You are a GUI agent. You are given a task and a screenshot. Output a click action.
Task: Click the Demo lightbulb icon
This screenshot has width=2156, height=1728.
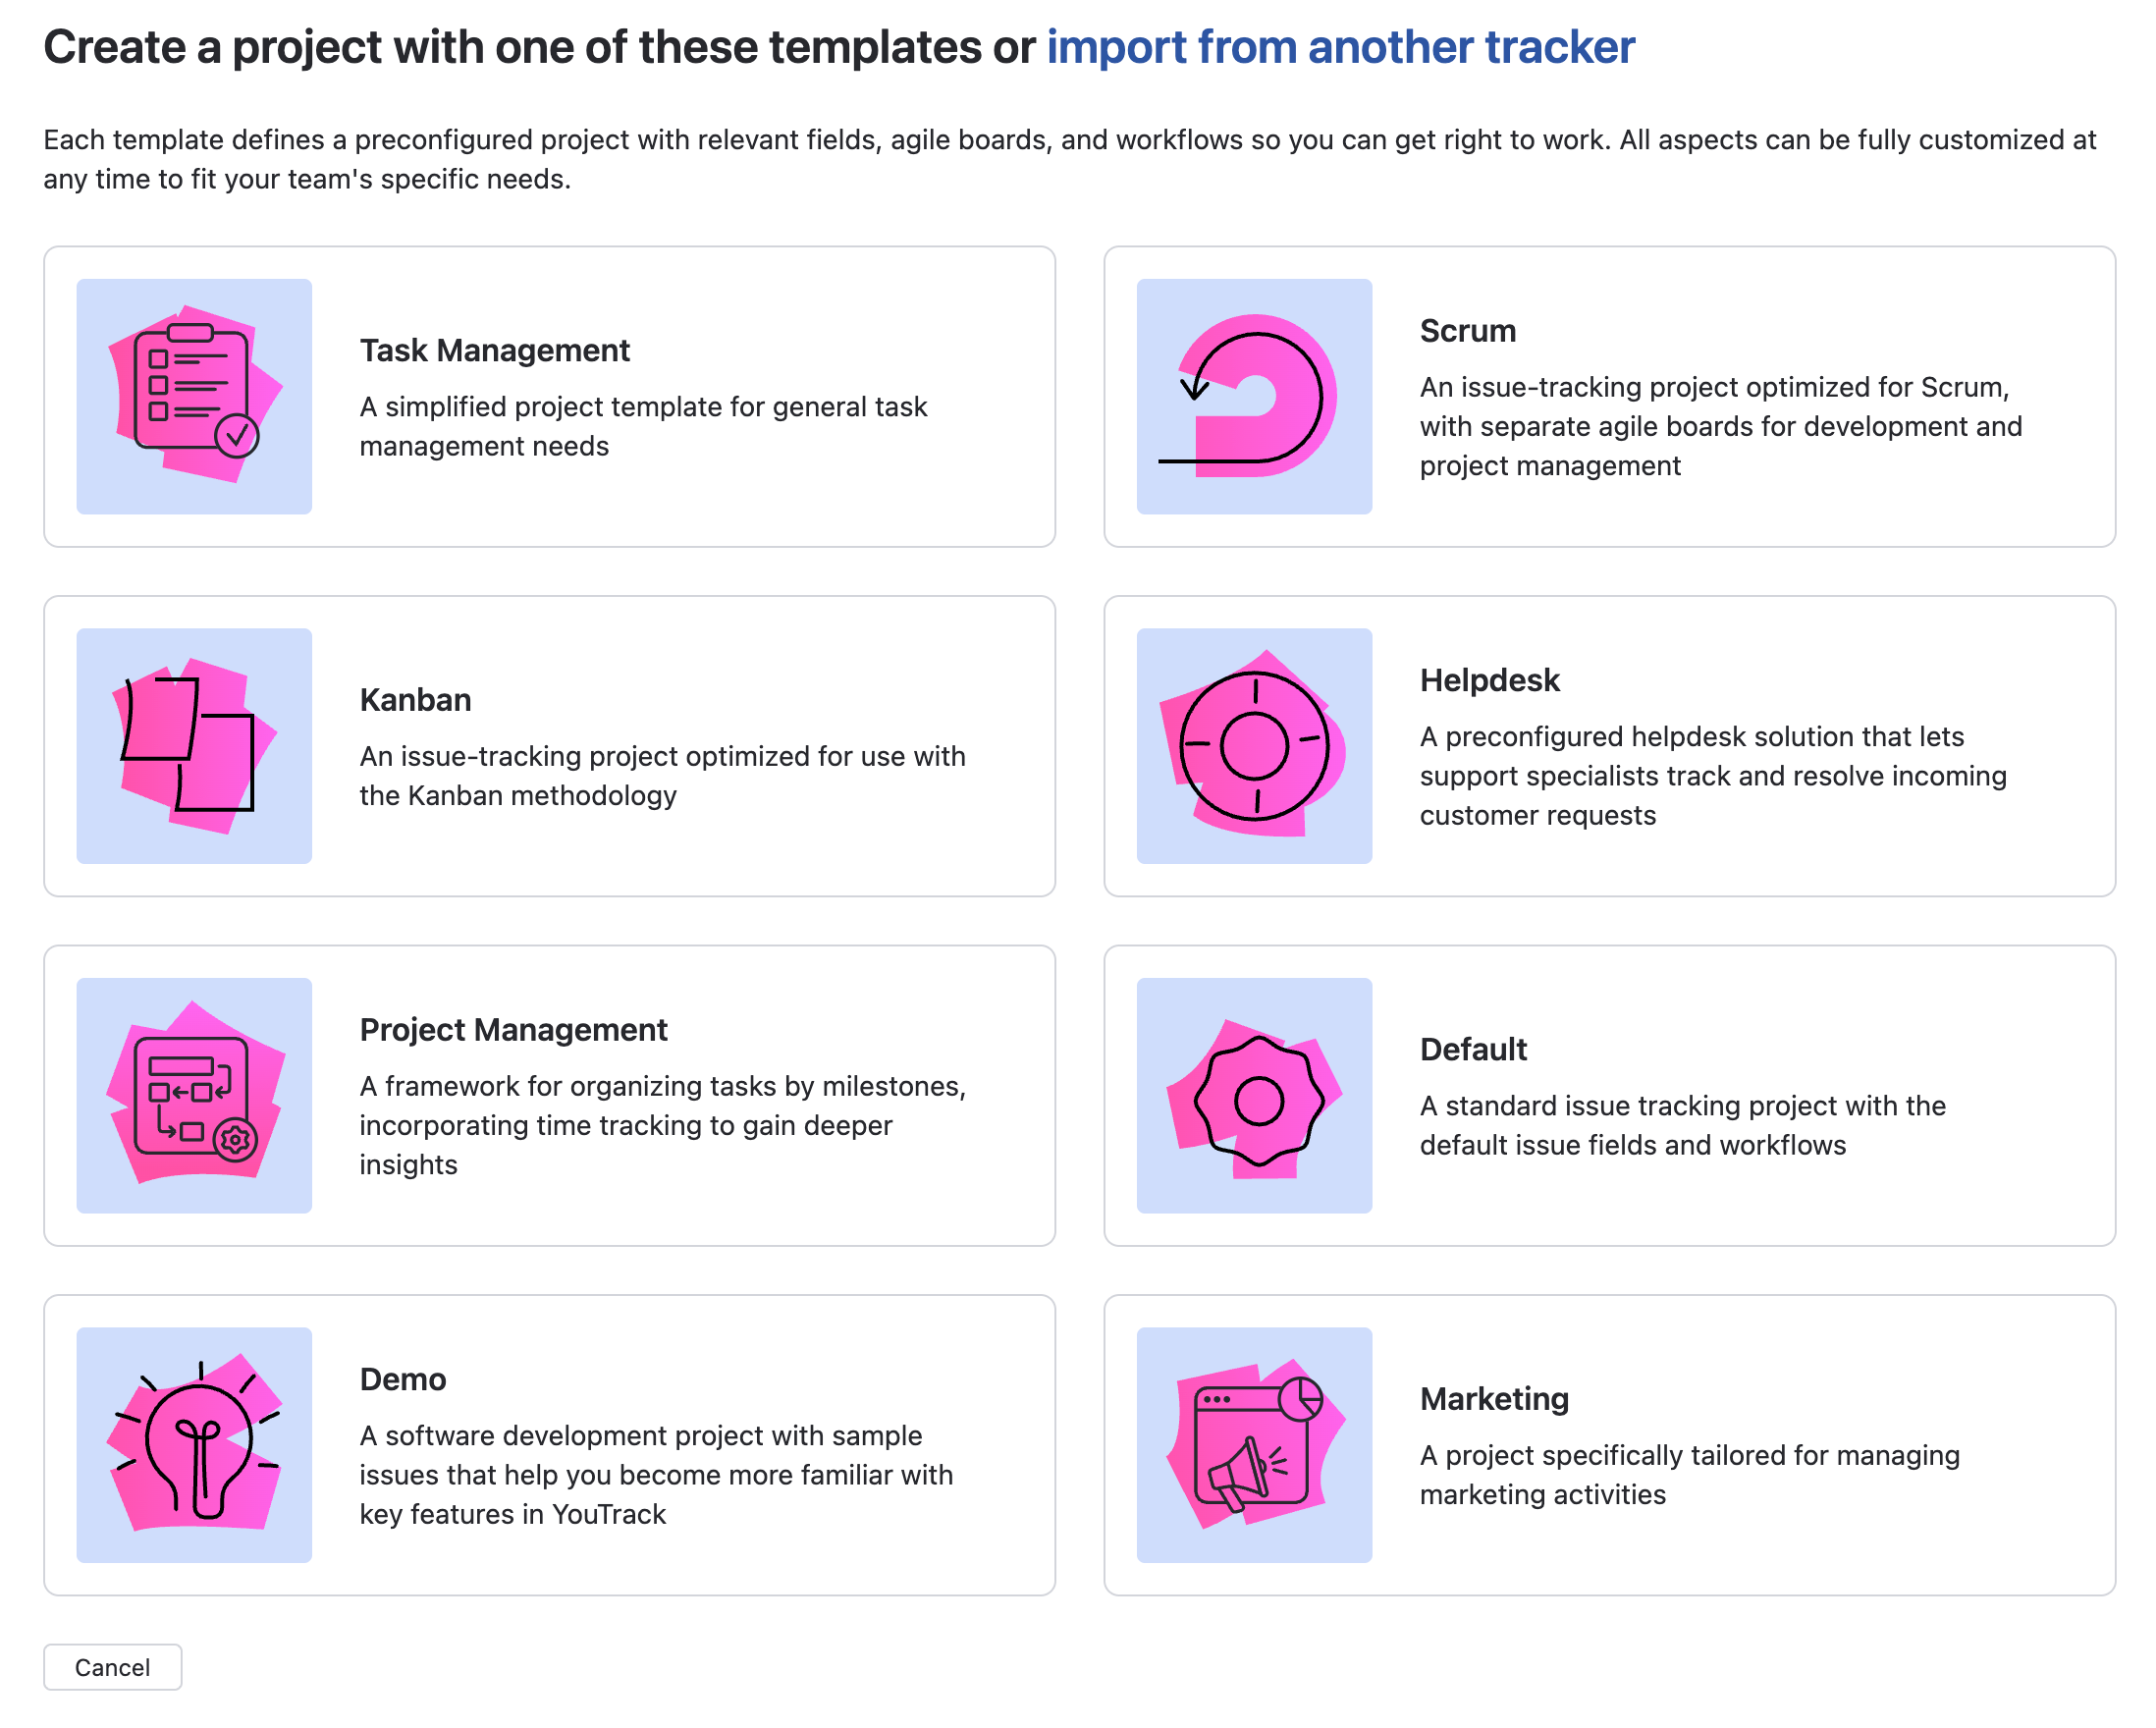pos(194,1443)
